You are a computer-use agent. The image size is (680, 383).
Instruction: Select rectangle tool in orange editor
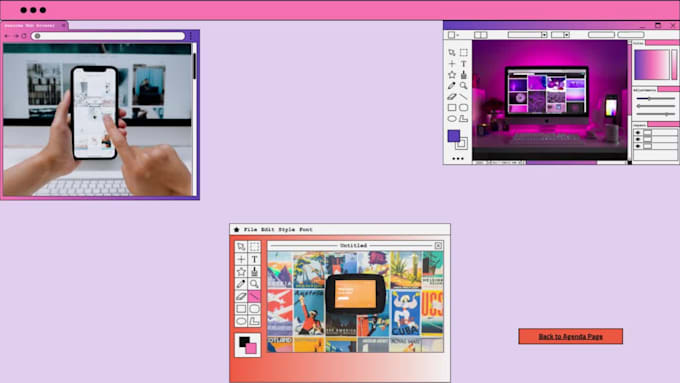point(241,309)
